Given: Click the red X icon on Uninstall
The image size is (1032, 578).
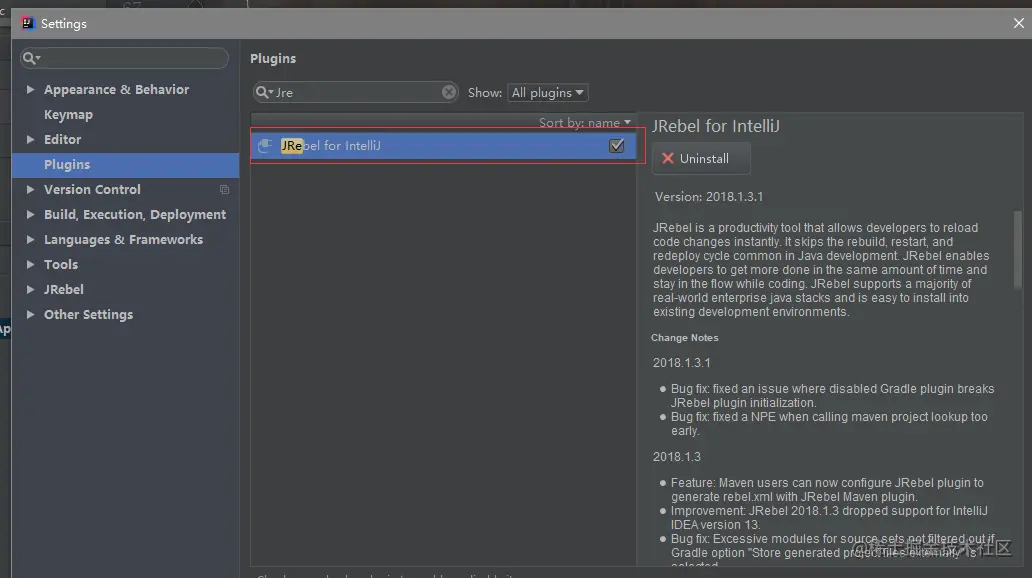Looking at the screenshot, I should pyautogui.click(x=667, y=159).
